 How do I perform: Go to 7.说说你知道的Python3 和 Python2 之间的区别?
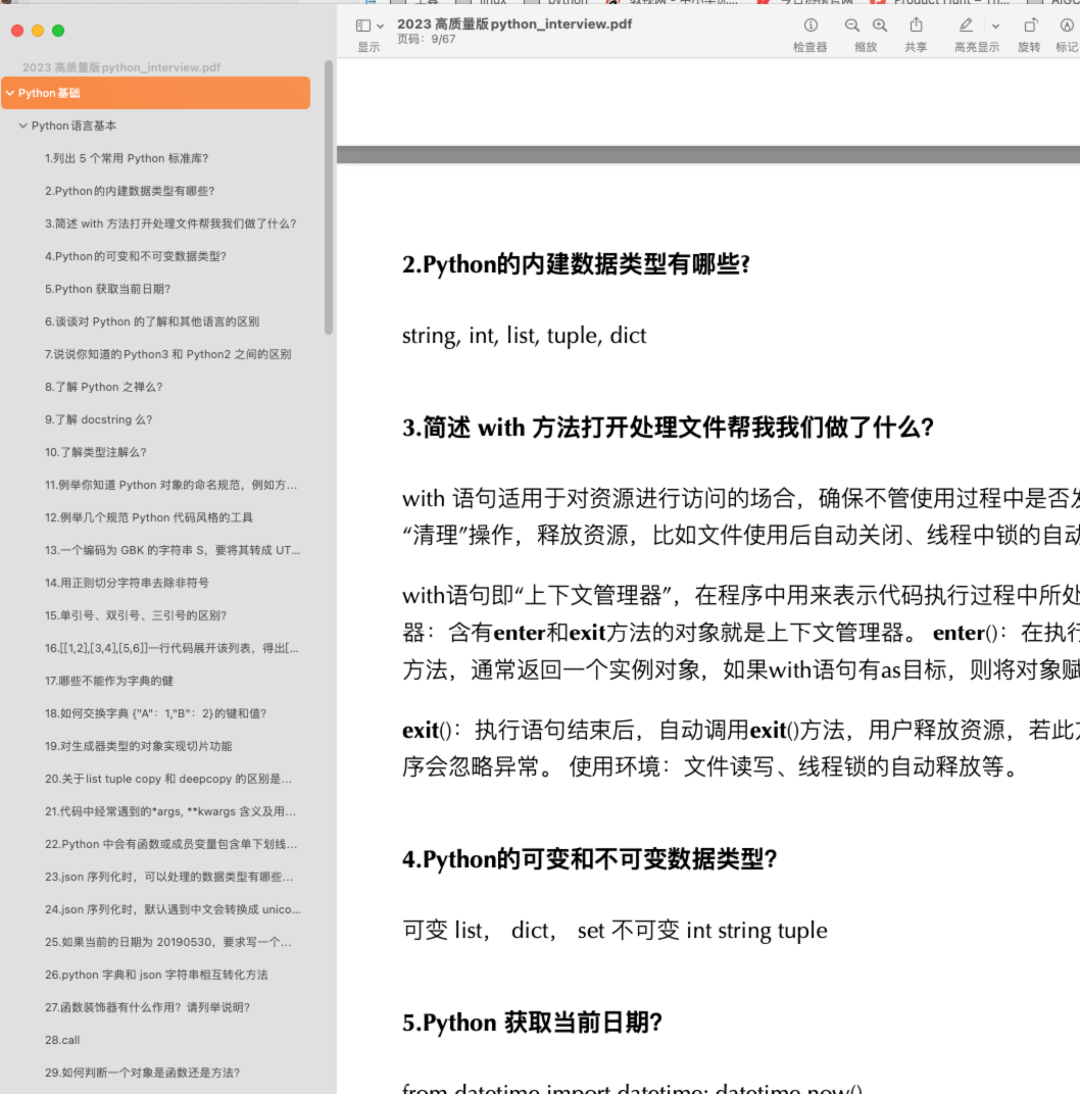click(x=168, y=354)
